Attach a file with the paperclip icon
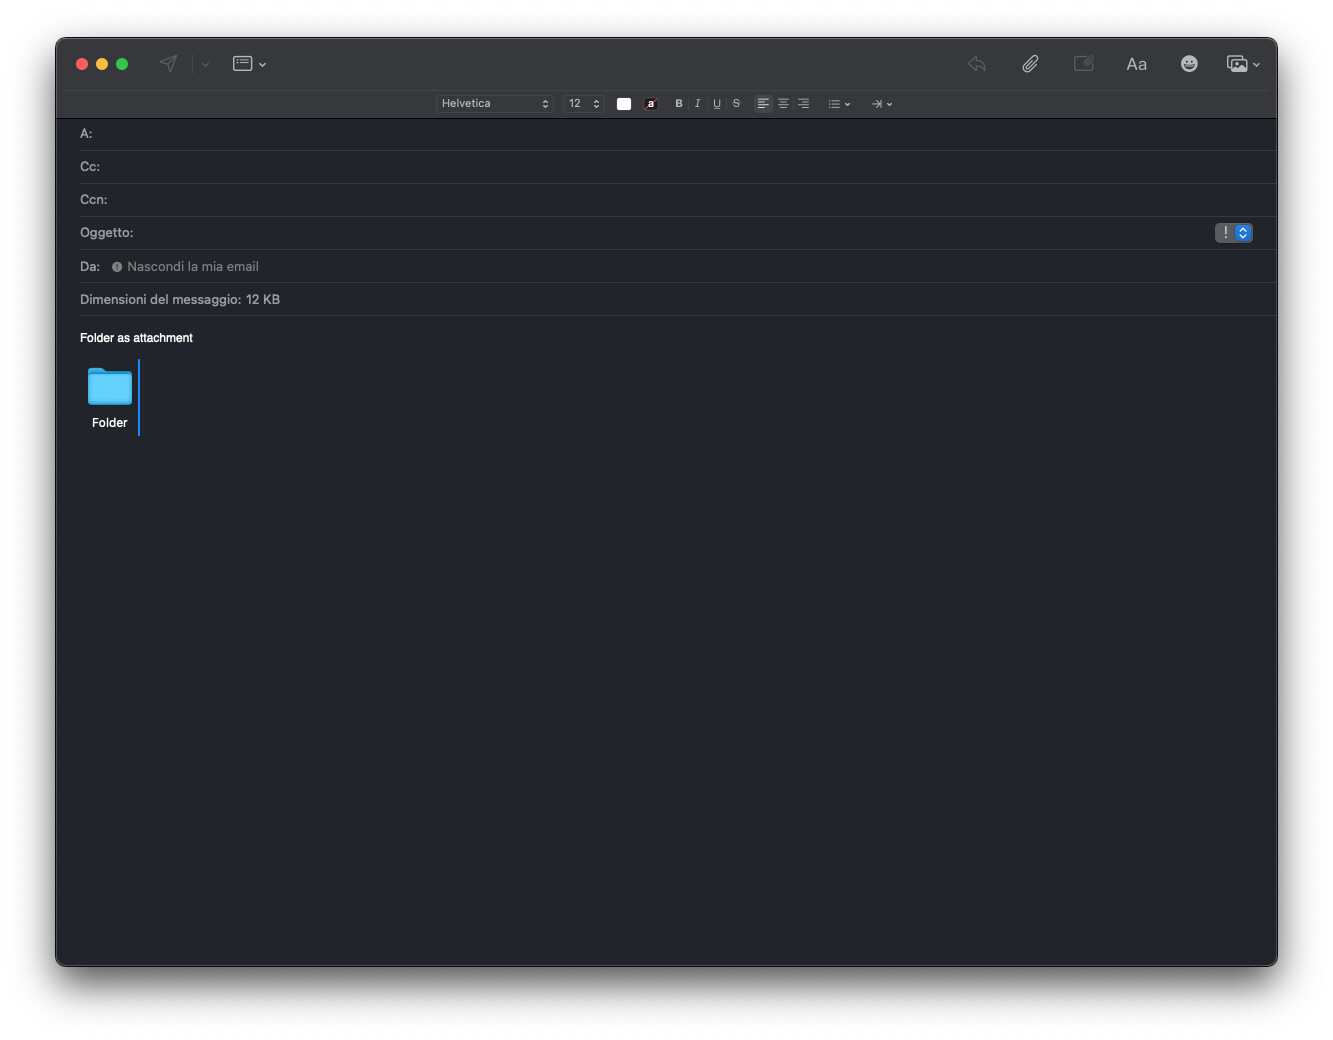 click(x=1030, y=64)
